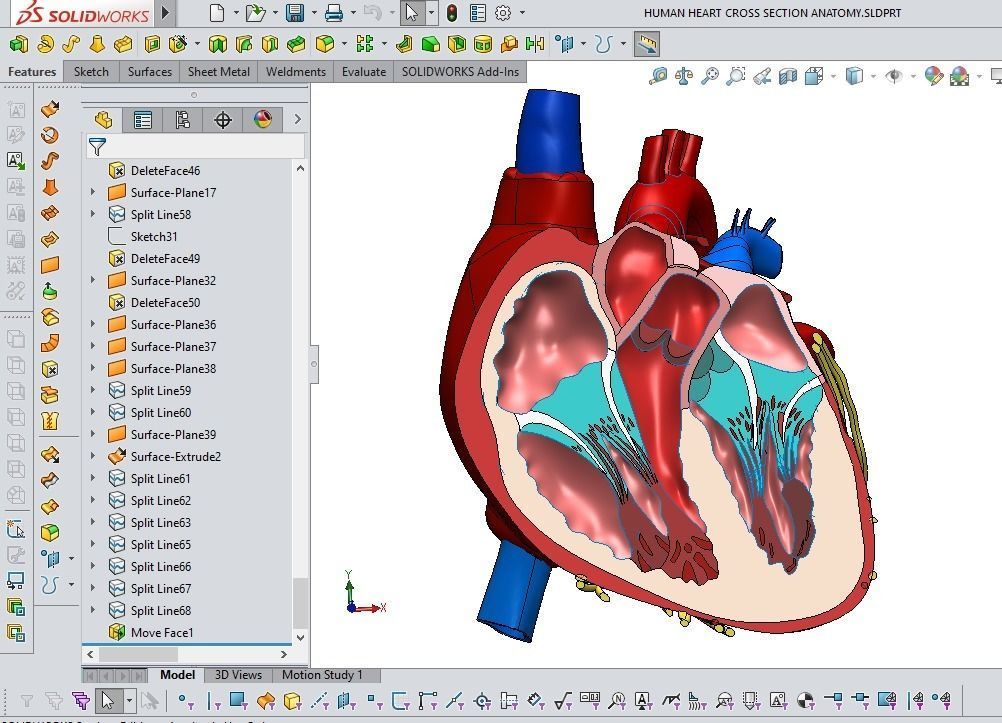Open the SOLIDWORKS Add-Ins tab
Image resolution: width=1002 pixels, height=723 pixels.
pyautogui.click(x=460, y=72)
